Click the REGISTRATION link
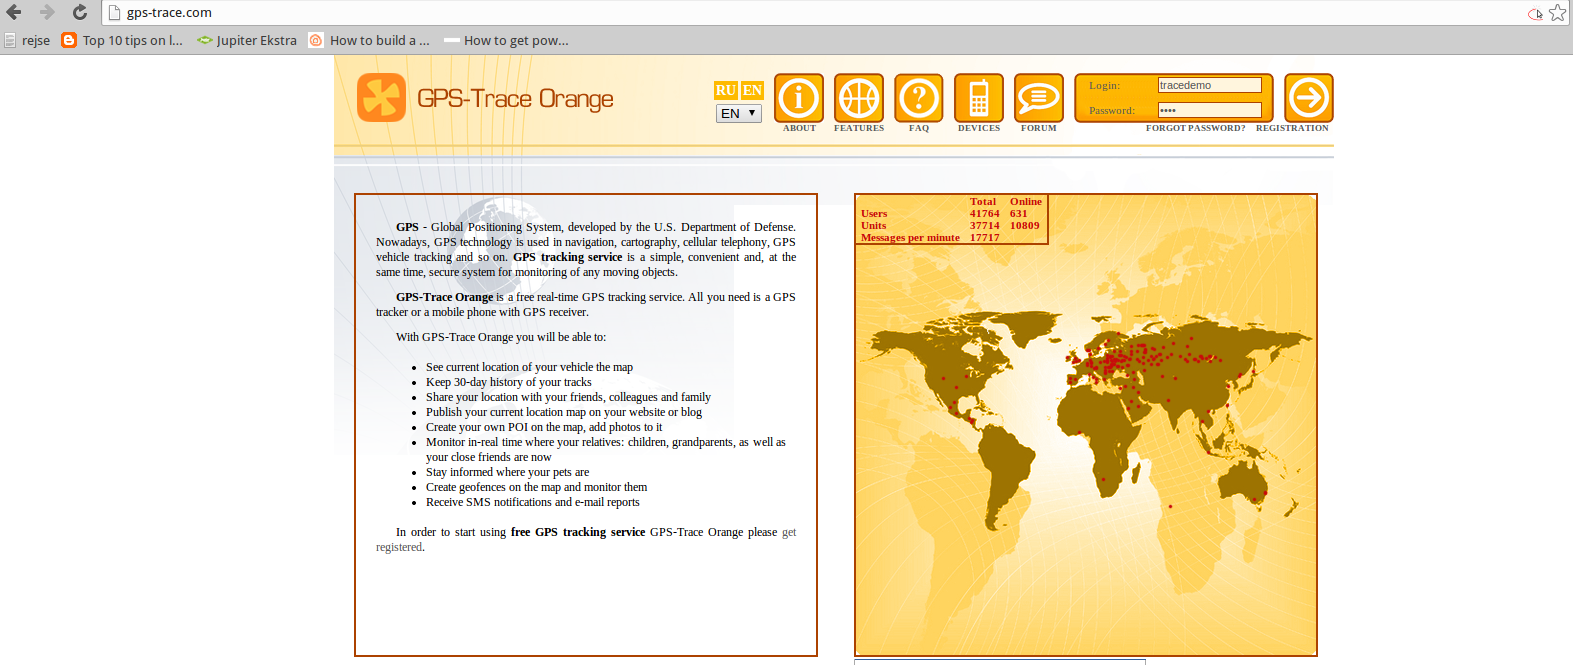 [1292, 128]
